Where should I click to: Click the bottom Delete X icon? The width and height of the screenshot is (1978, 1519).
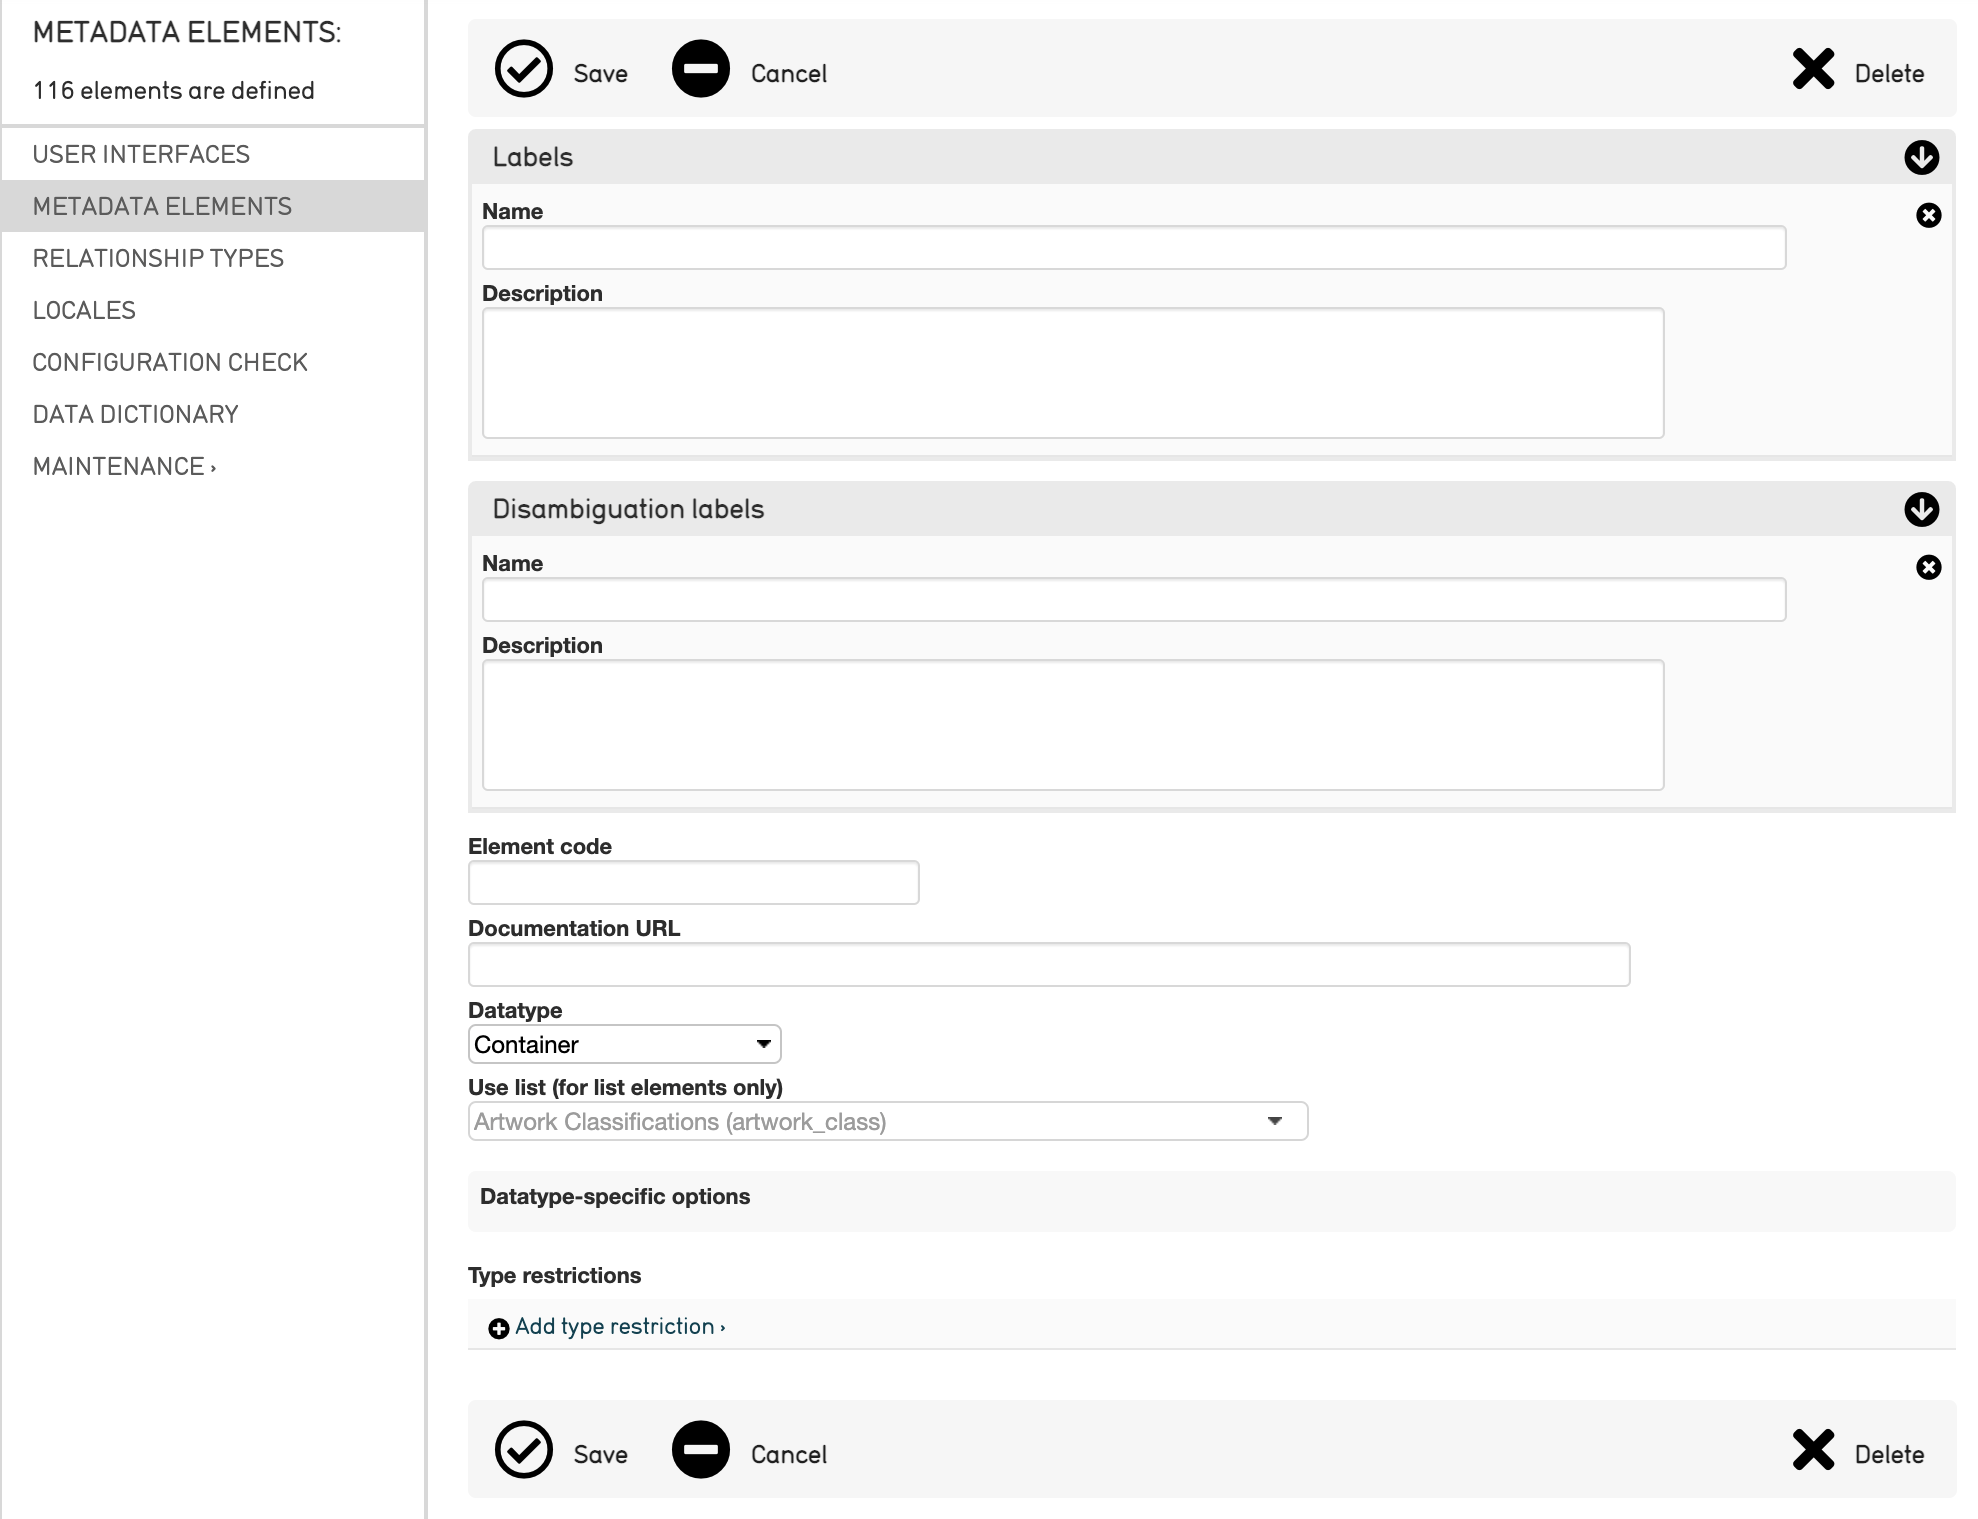pos(1812,1449)
